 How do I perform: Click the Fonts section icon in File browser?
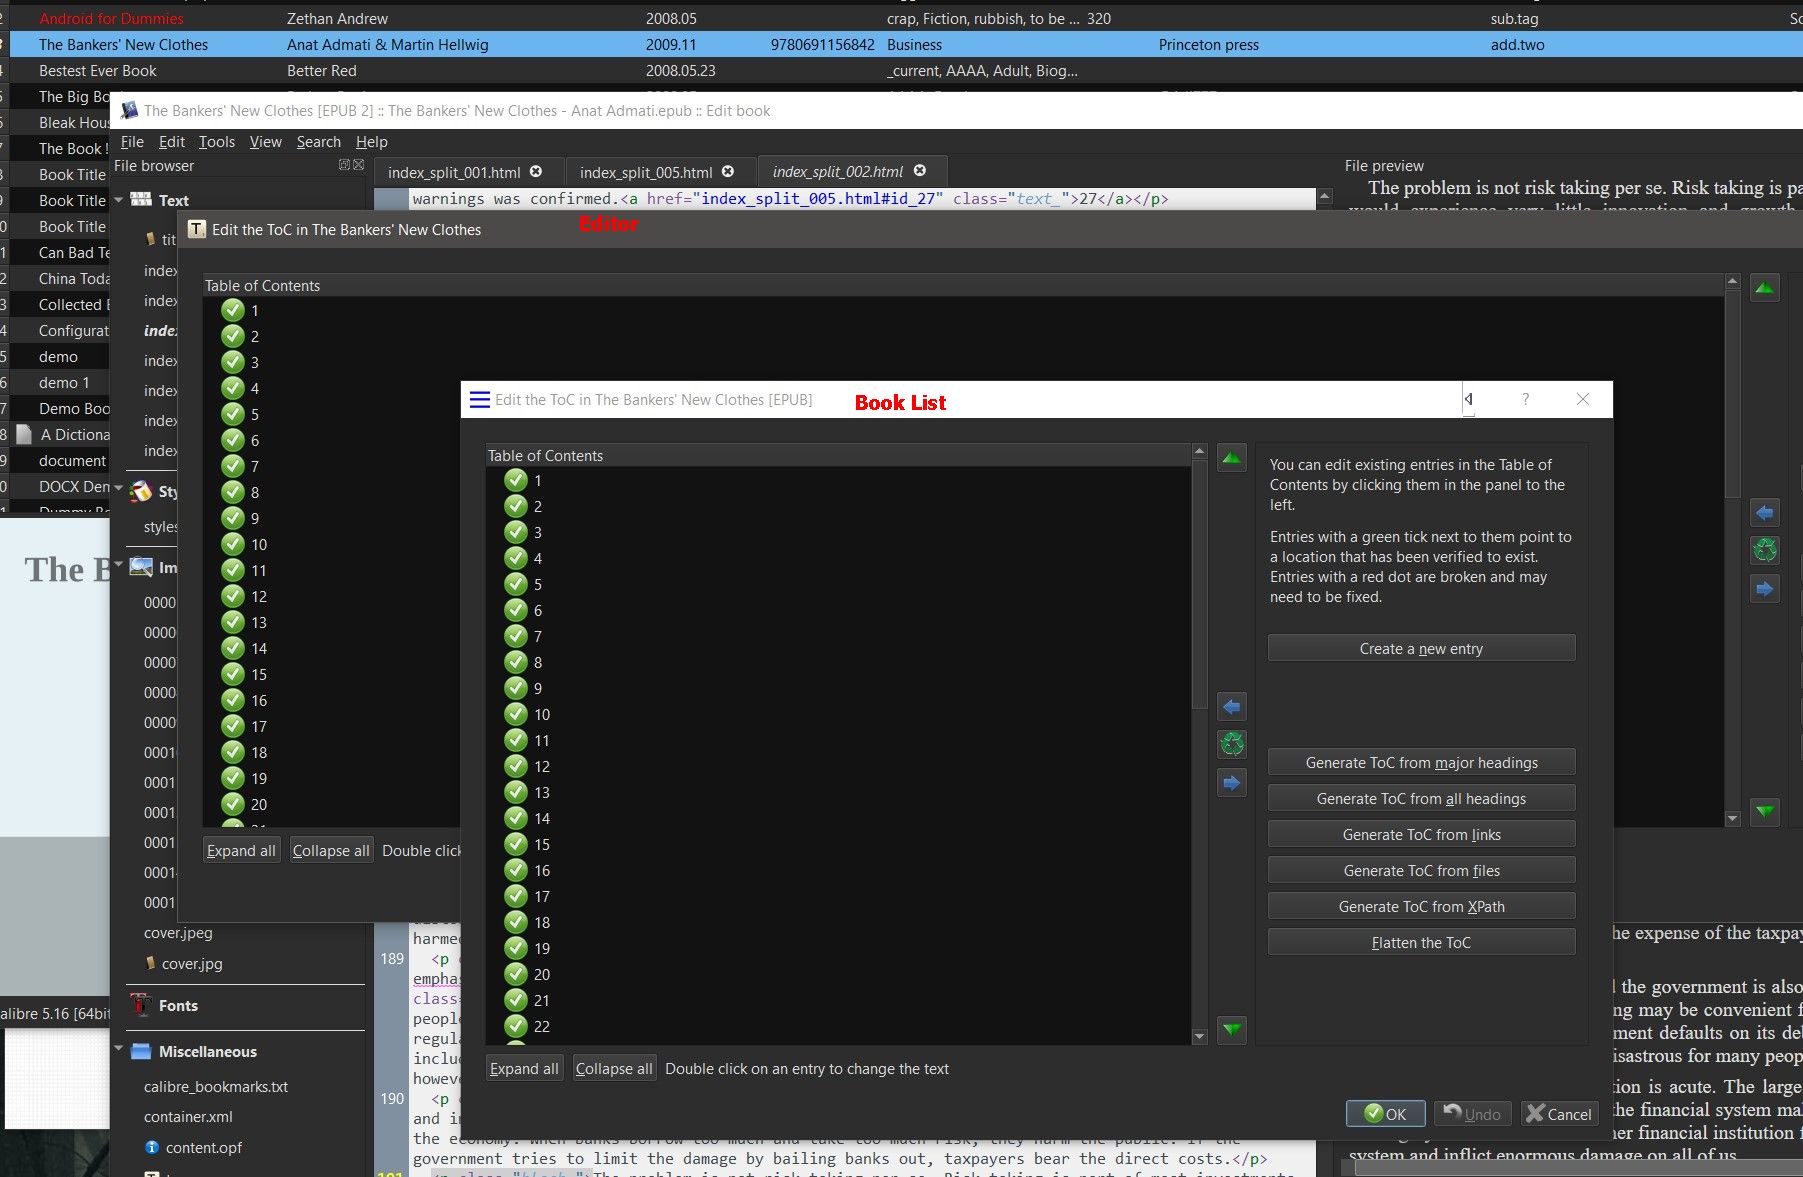tap(141, 1005)
